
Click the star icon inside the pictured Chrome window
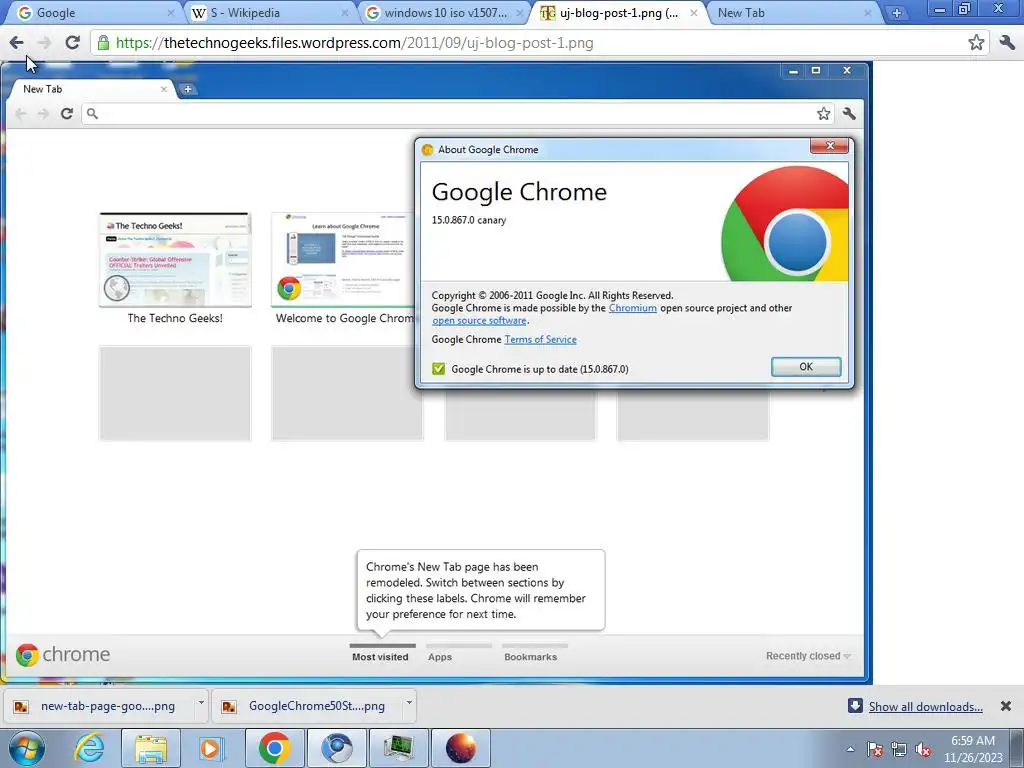click(x=824, y=114)
